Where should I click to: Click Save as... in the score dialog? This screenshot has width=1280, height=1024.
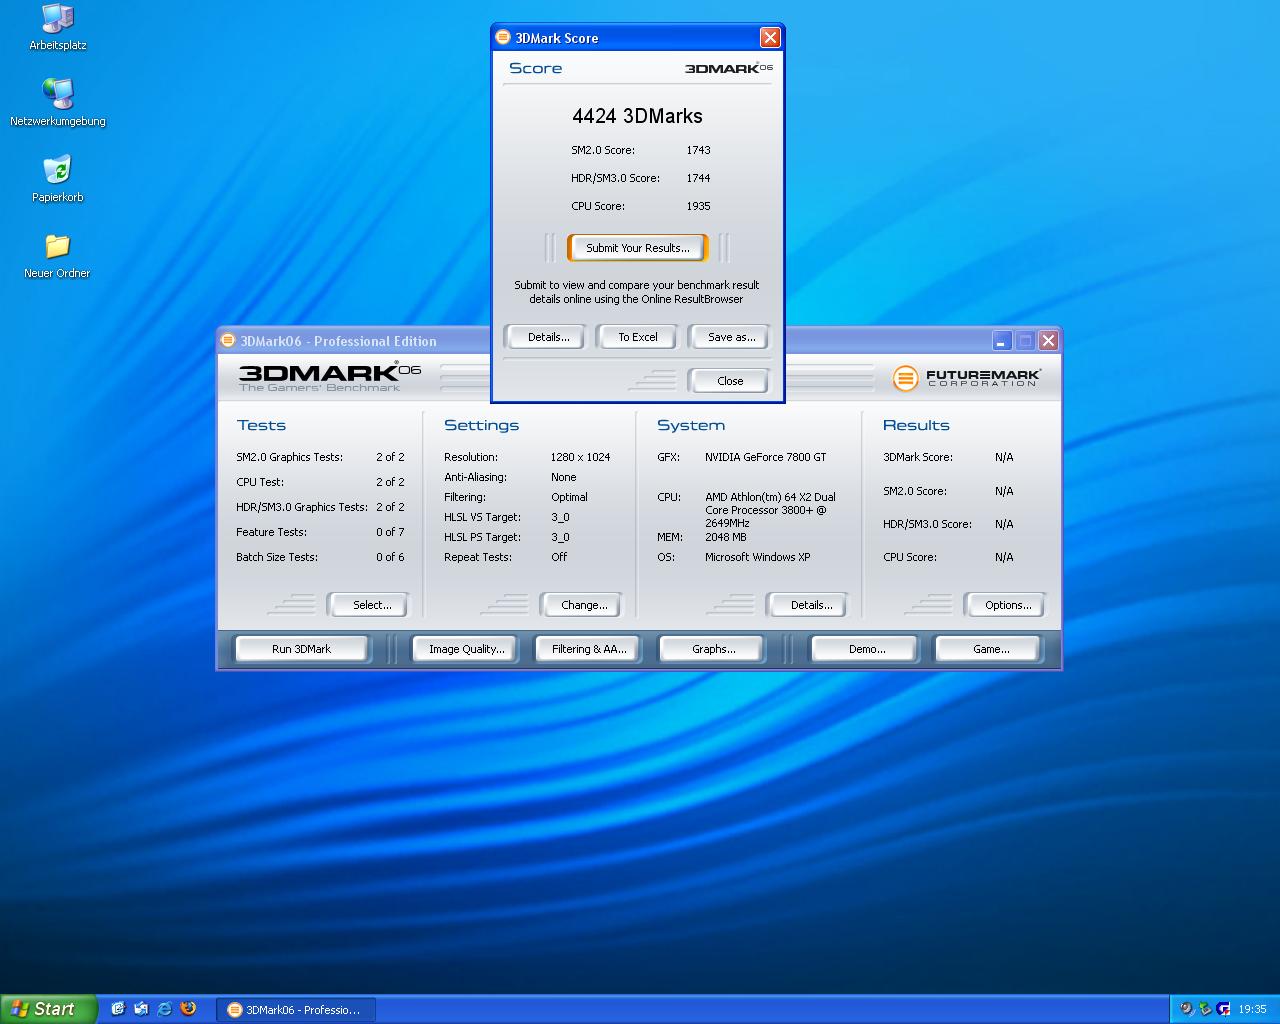point(731,337)
